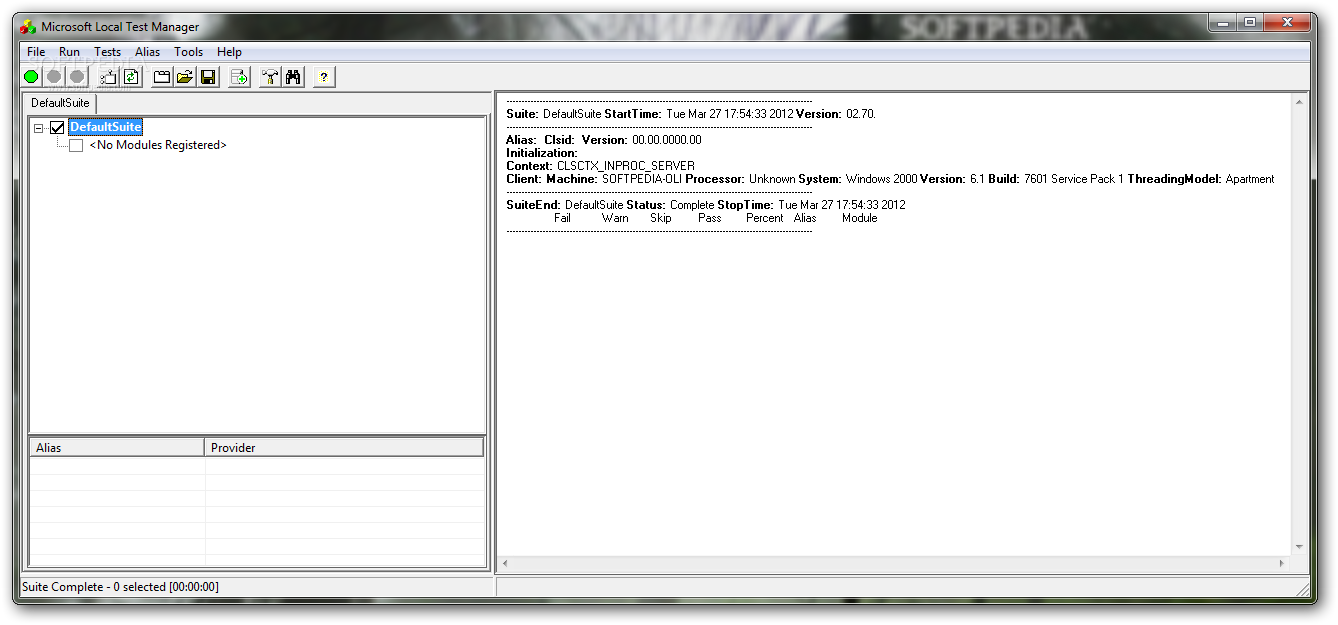Screen dimensions: 1338x625
Task: Open the Tools menu
Action: pos(188,52)
